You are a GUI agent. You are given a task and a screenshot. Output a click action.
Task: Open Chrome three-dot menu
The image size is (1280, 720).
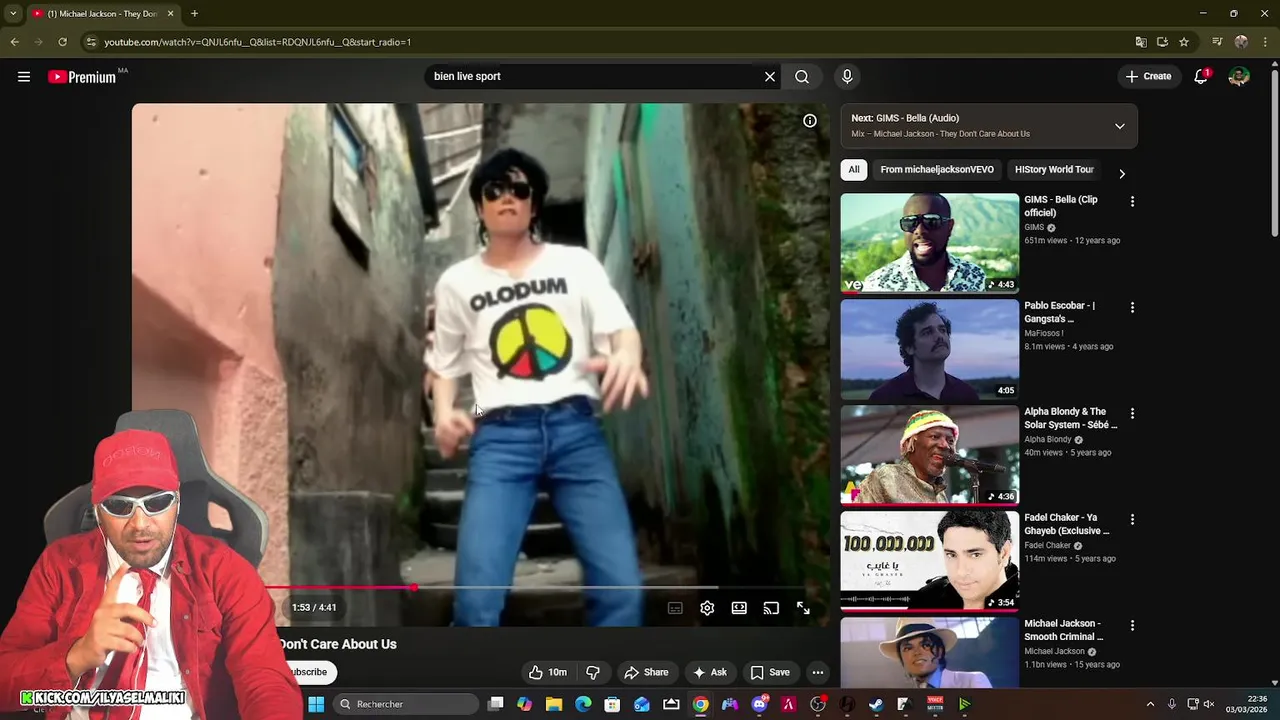(1265, 42)
